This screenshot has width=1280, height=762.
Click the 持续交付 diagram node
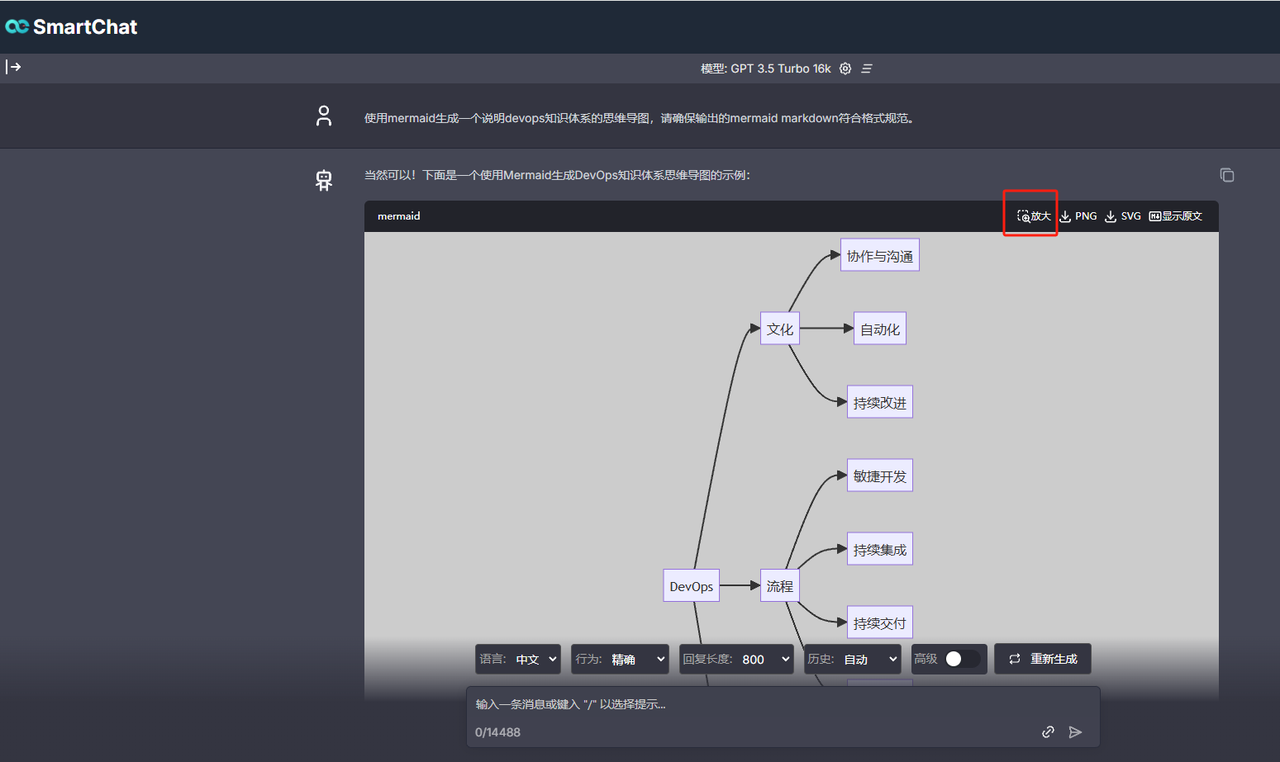880,623
